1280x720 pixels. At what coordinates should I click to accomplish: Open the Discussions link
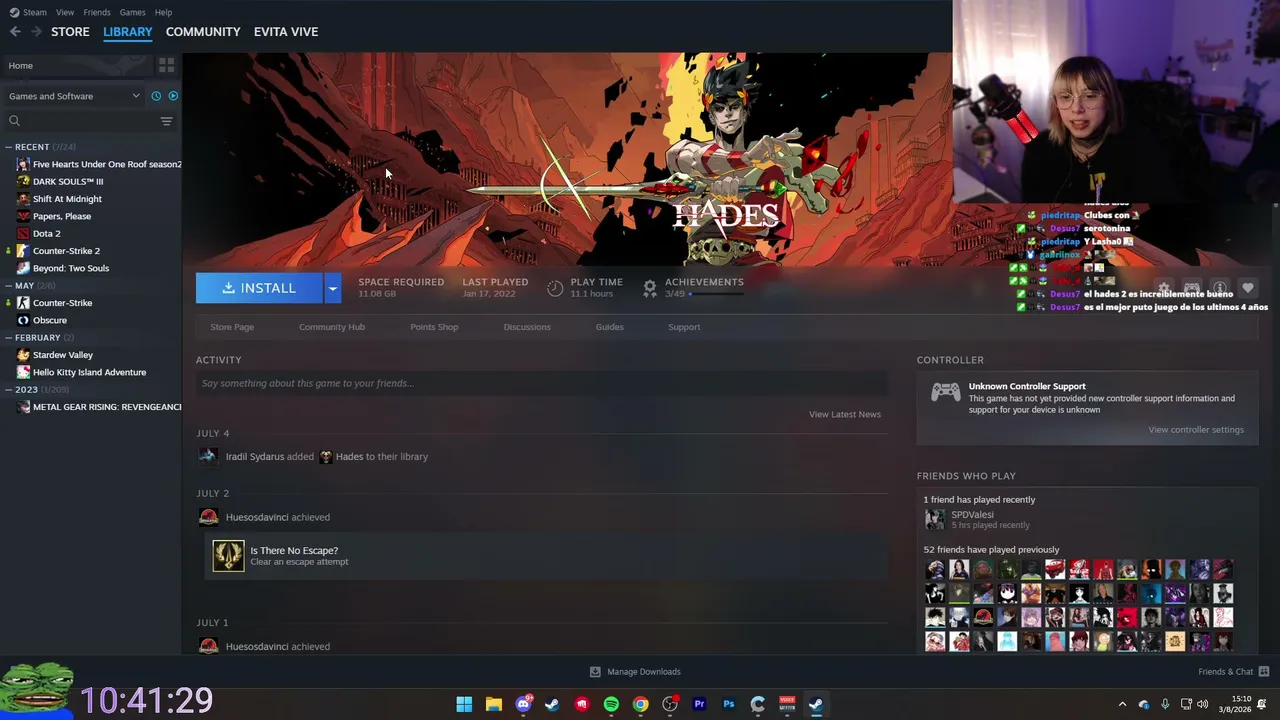(527, 327)
